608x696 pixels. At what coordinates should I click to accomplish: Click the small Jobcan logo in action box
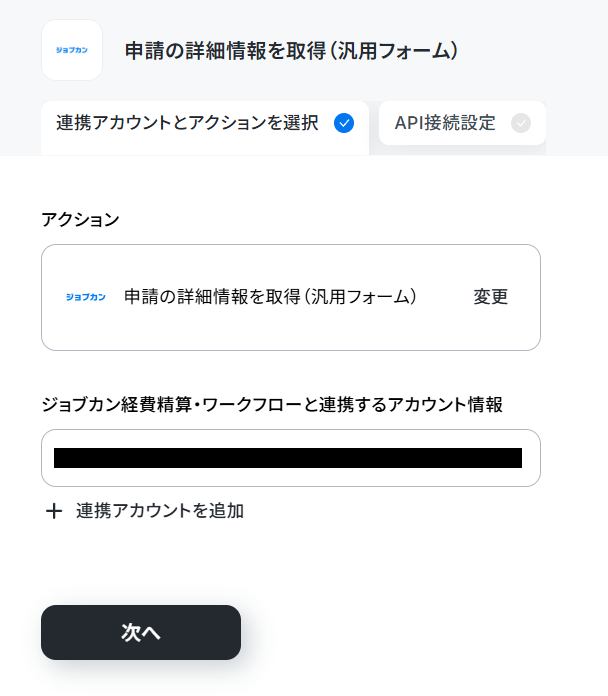pyautogui.click(x=86, y=297)
